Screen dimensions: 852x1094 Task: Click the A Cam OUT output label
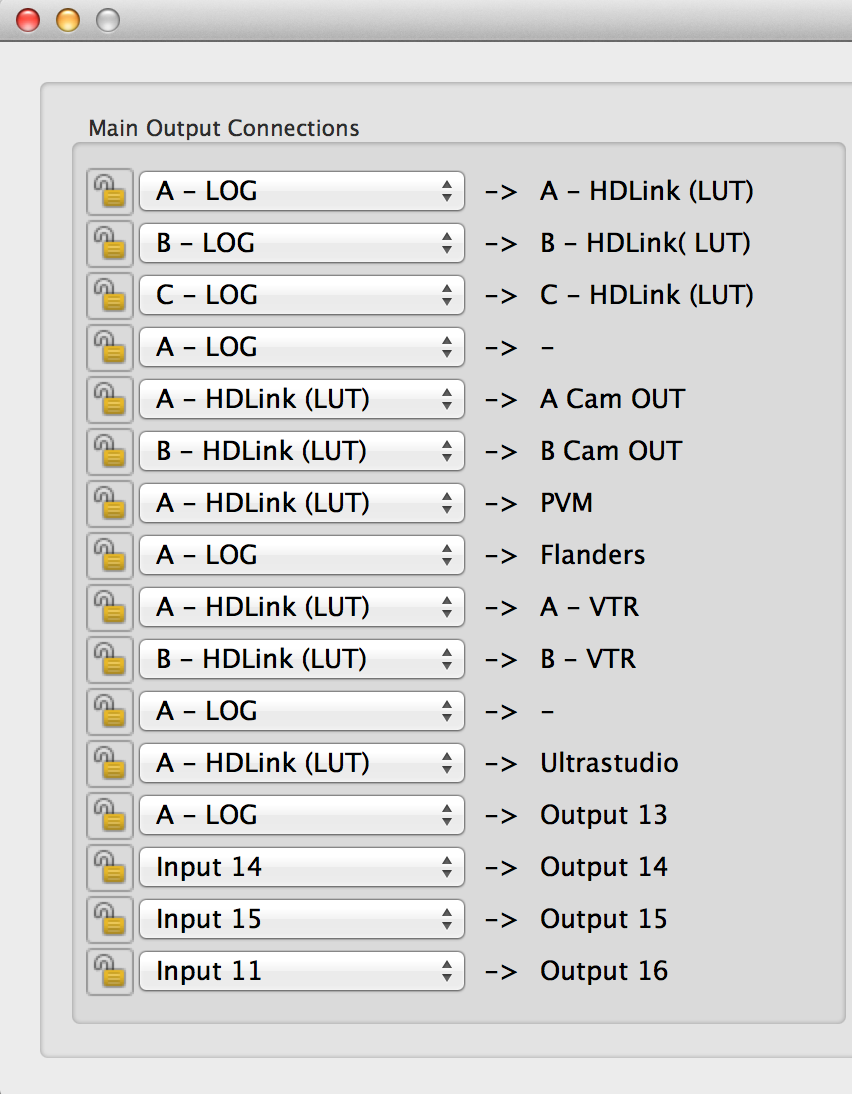[611, 399]
